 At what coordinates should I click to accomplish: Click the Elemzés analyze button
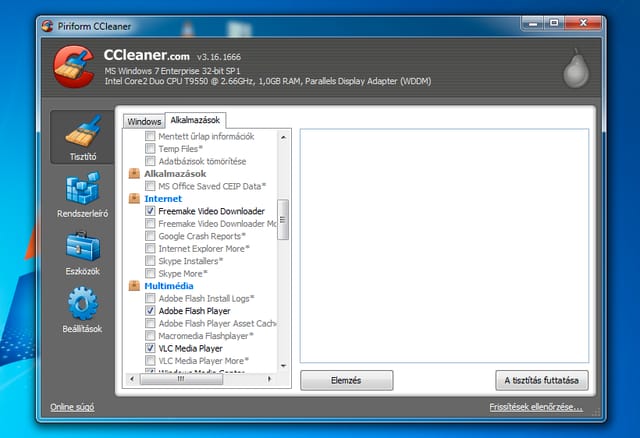(347, 380)
